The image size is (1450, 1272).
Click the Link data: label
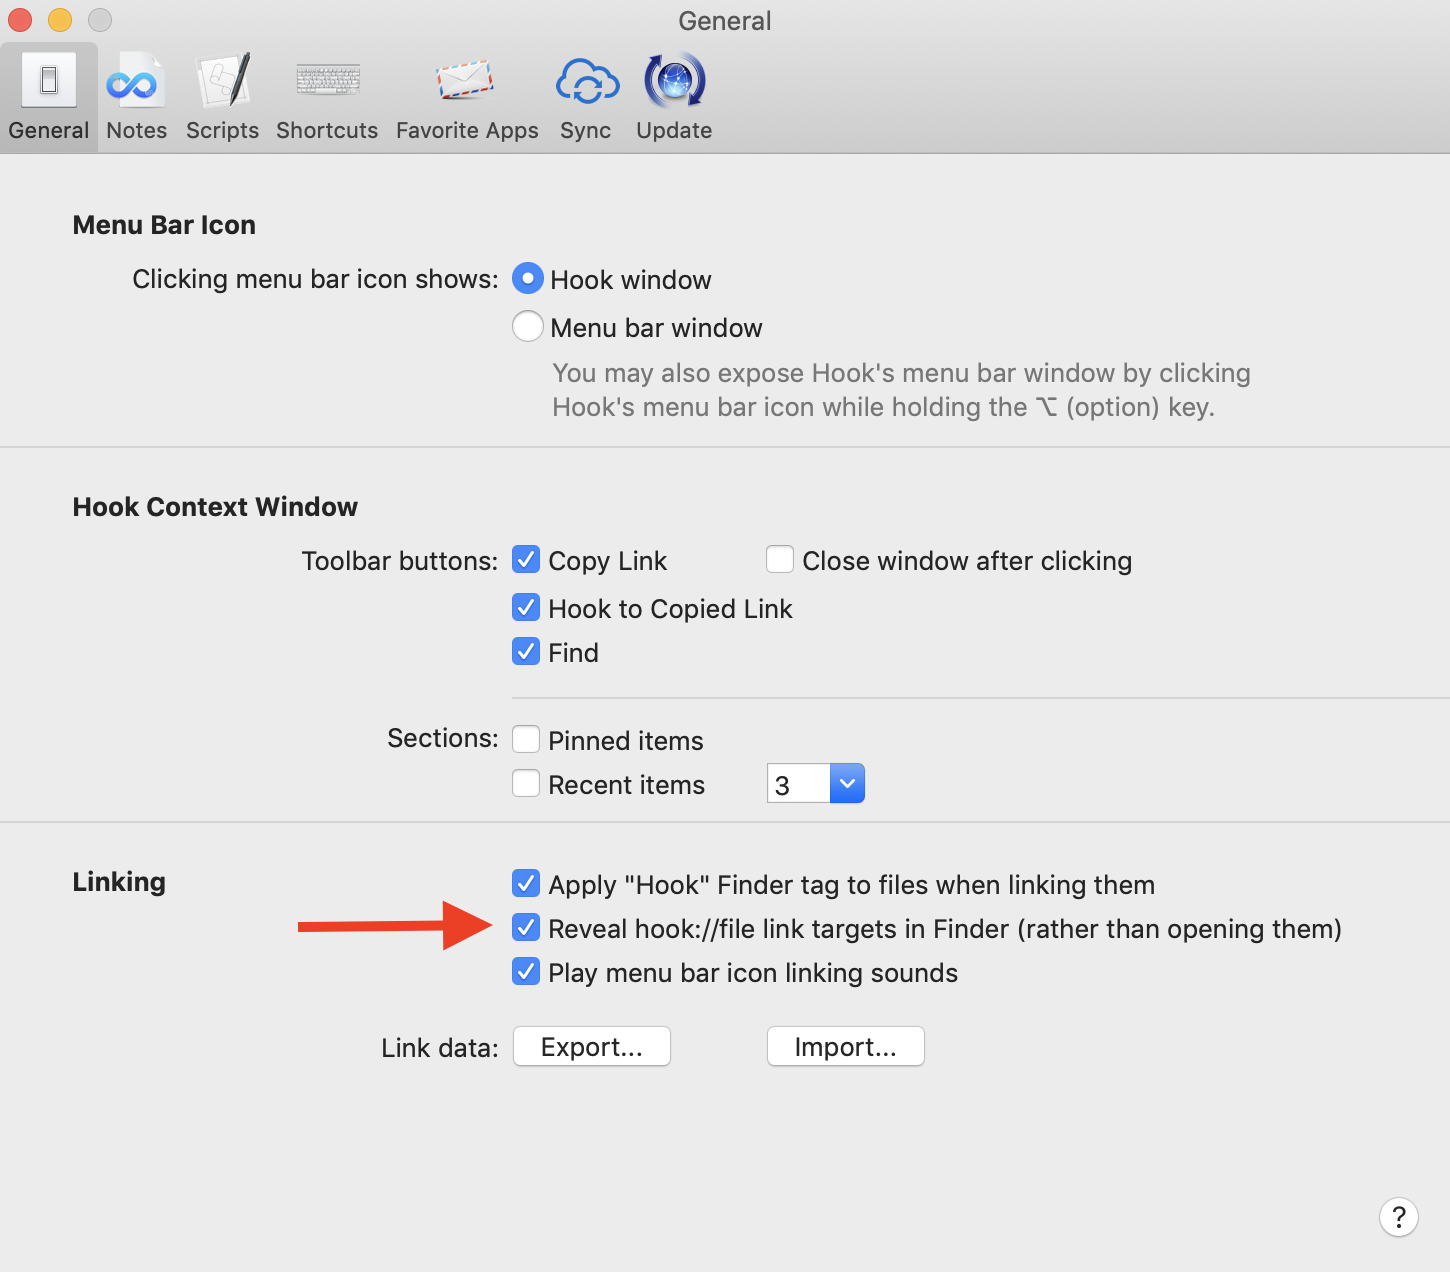[440, 1048]
